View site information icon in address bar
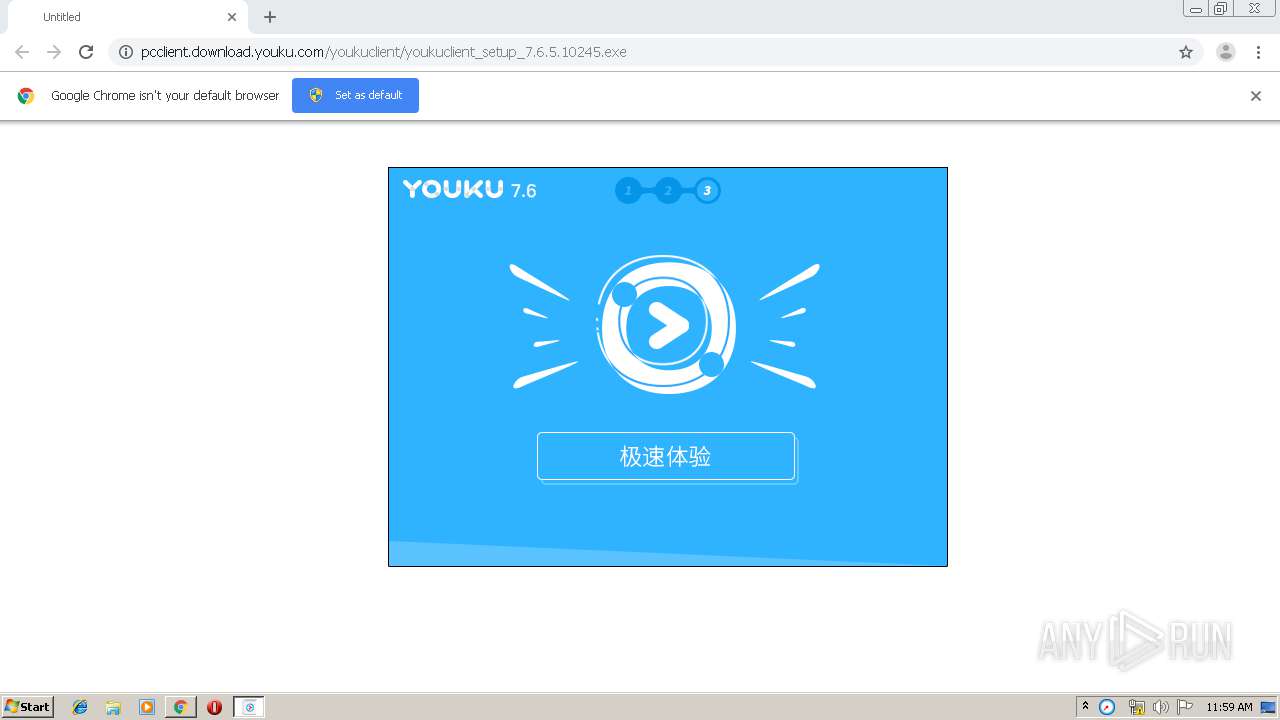Screen dimensions: 1280x720 (126, 52)
